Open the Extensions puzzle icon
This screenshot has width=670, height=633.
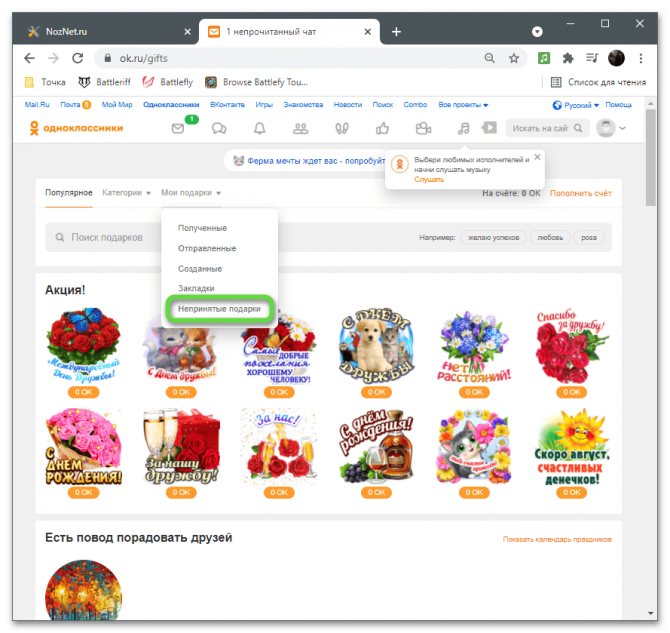pos(567,58)
